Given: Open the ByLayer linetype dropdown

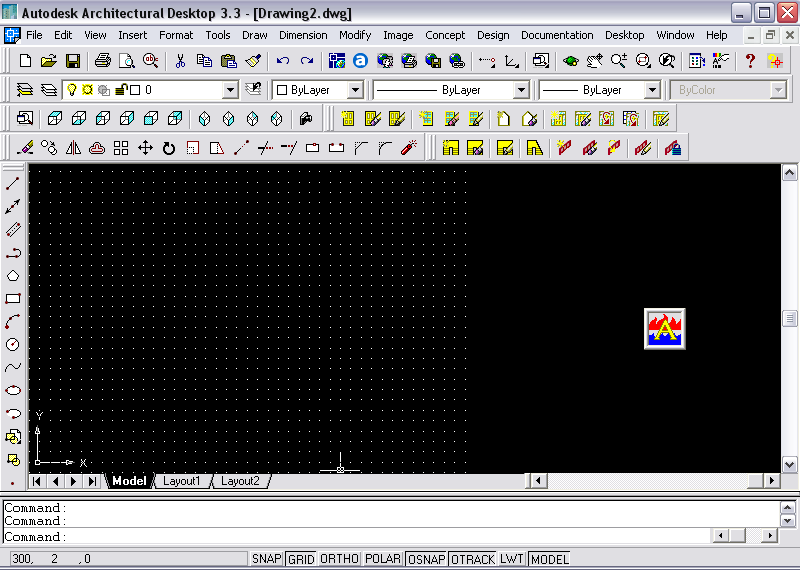Looking at the screenshot, I should point(521,90).
